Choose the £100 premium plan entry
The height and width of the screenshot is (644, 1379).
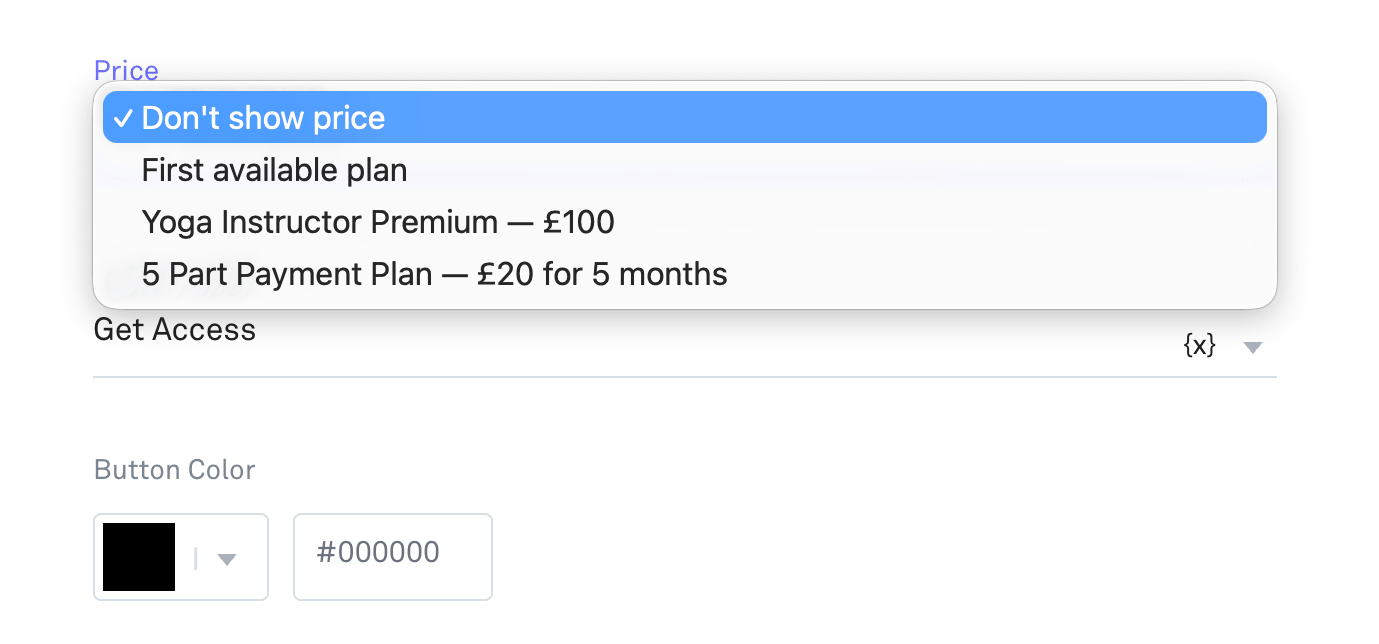pyautogui.click(x=685, y=222)
